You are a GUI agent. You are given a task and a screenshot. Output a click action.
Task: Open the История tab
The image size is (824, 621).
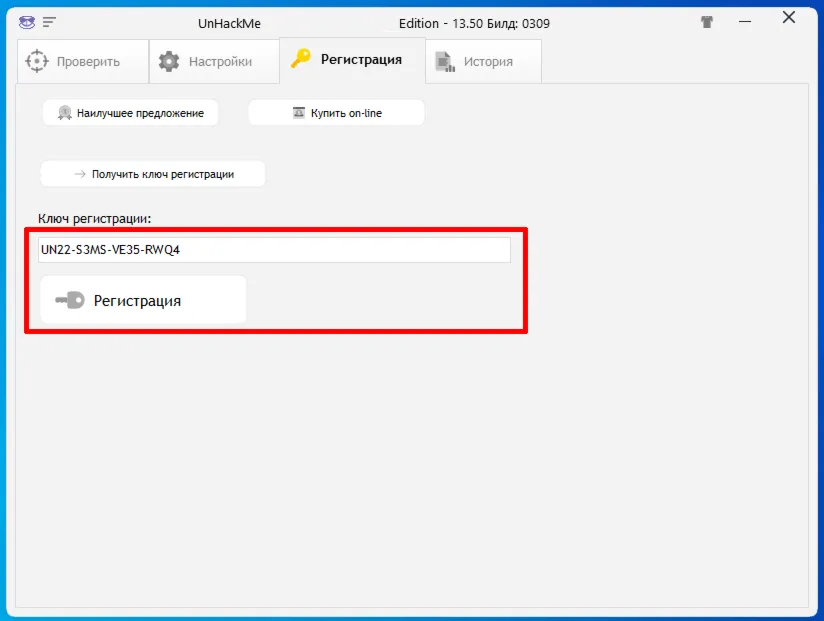[x=483, y=61]
